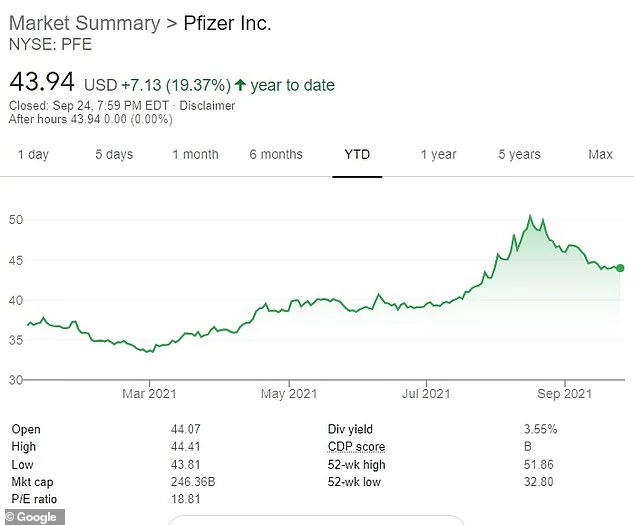634x525 pixels.
Task: Choose the 5 years range tab
Action: tap(519, 154)
